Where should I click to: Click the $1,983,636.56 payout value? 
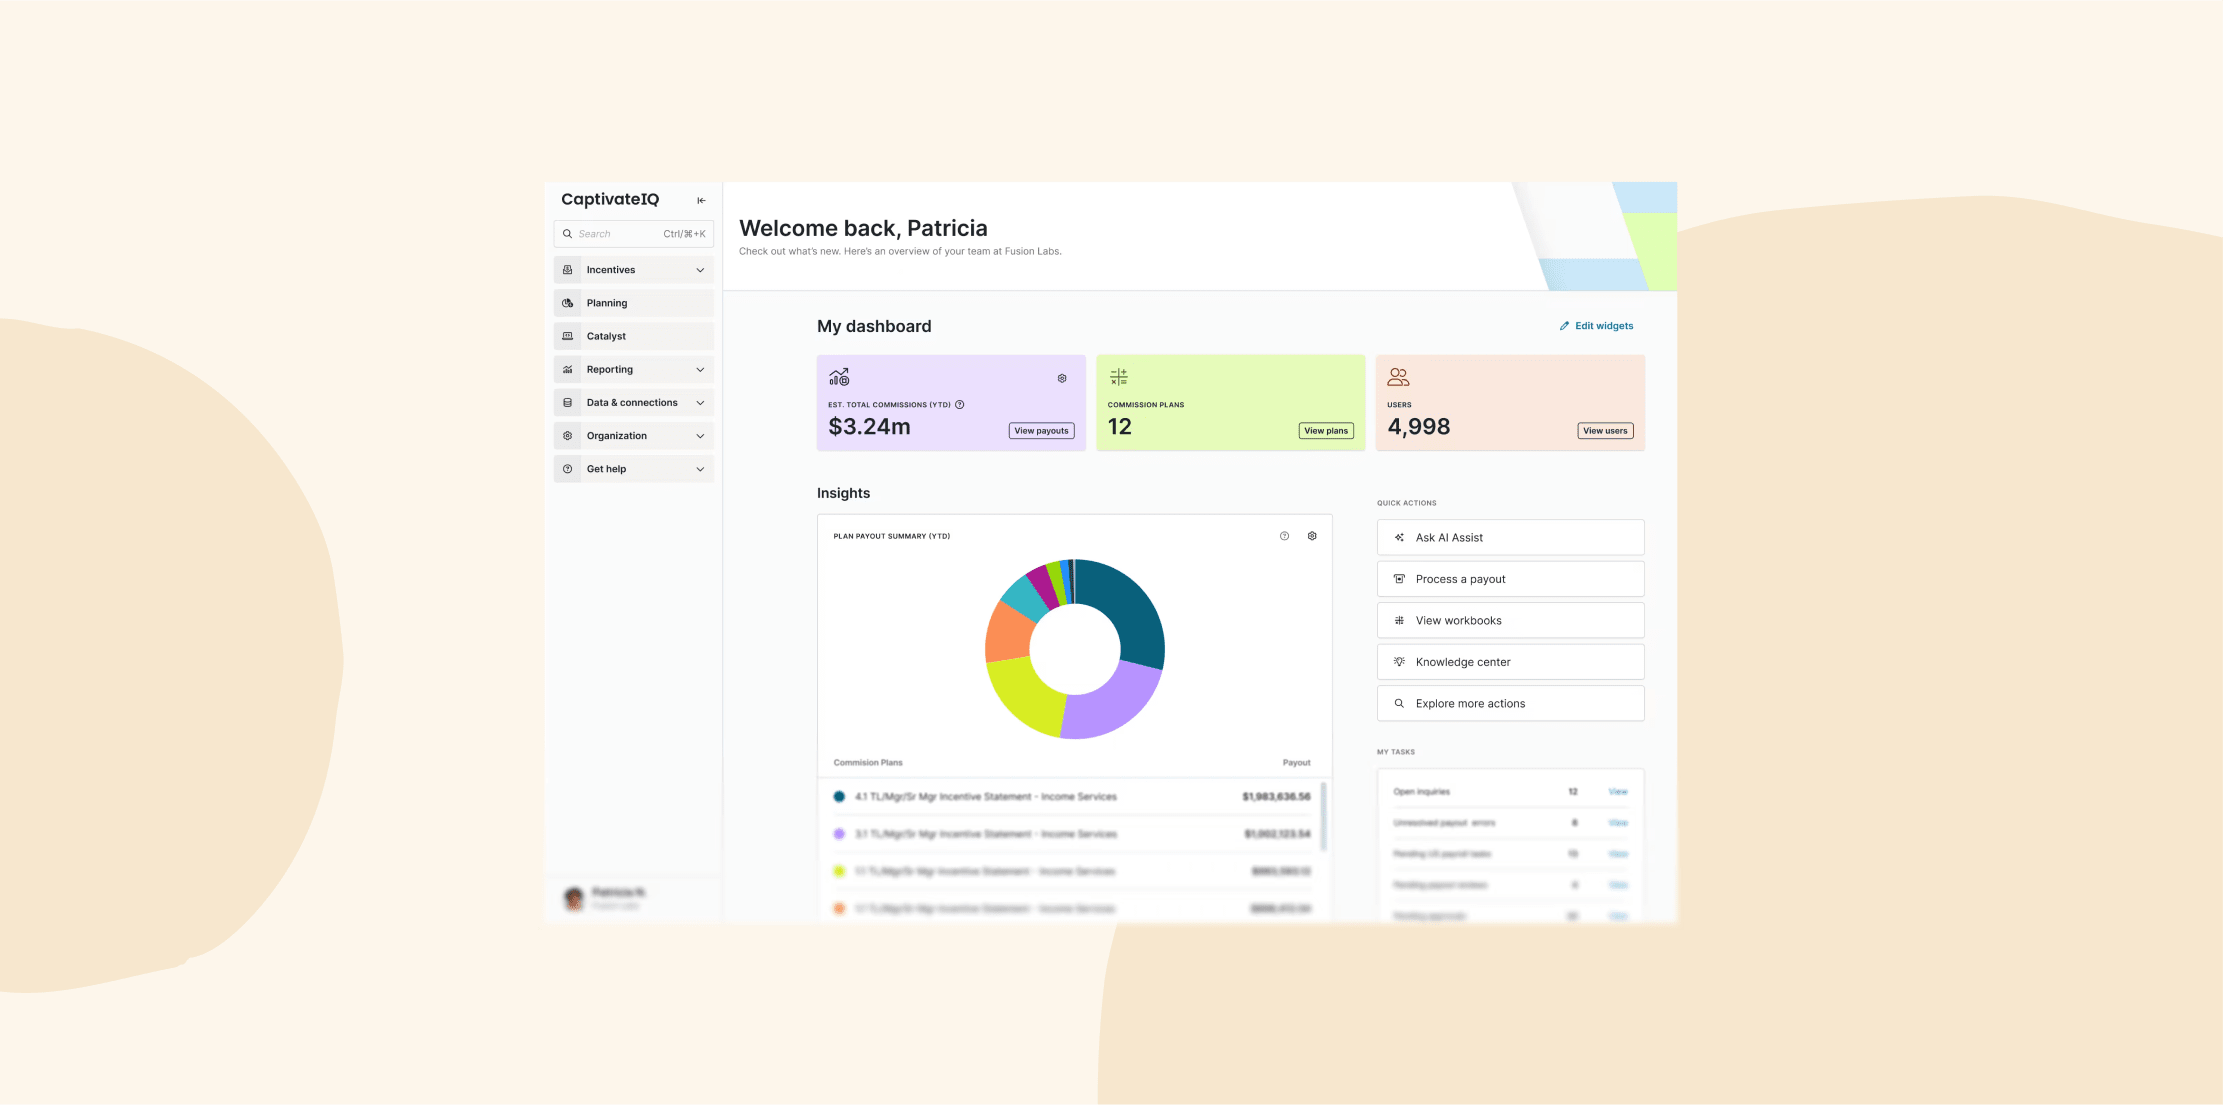1276,797
